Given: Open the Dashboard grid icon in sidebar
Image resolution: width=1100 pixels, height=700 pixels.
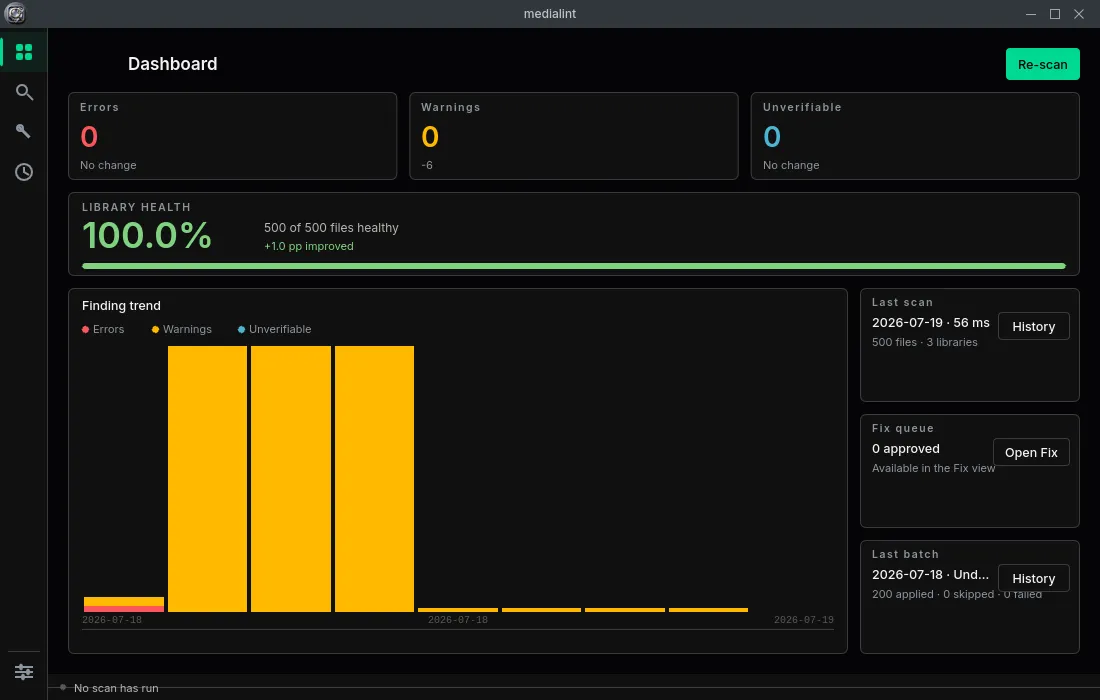Looking at the screenshot, I should pyautogui.click(x=24, y=52).
